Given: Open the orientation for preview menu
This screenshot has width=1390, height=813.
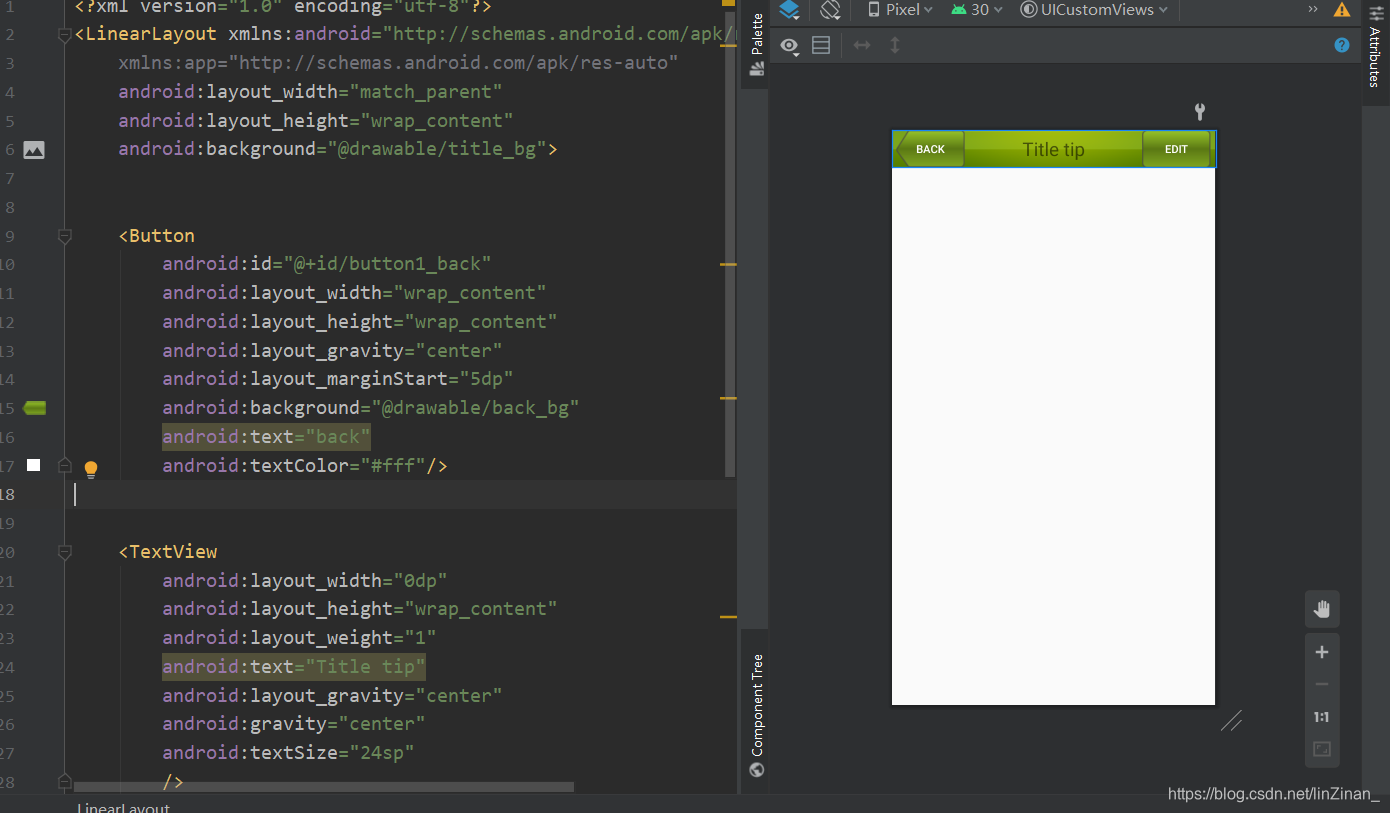Looking at the screenshot, I should [831, 10].
